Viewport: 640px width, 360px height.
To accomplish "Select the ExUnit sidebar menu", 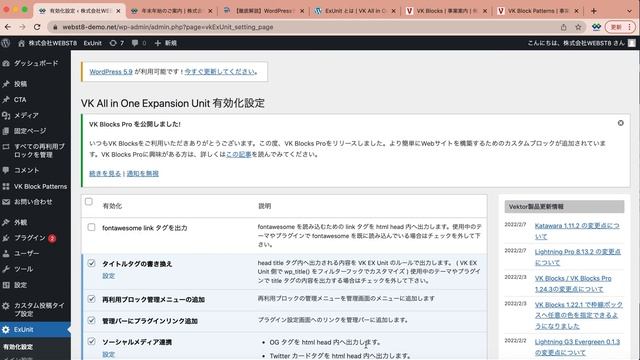I will tap(23, 329).
